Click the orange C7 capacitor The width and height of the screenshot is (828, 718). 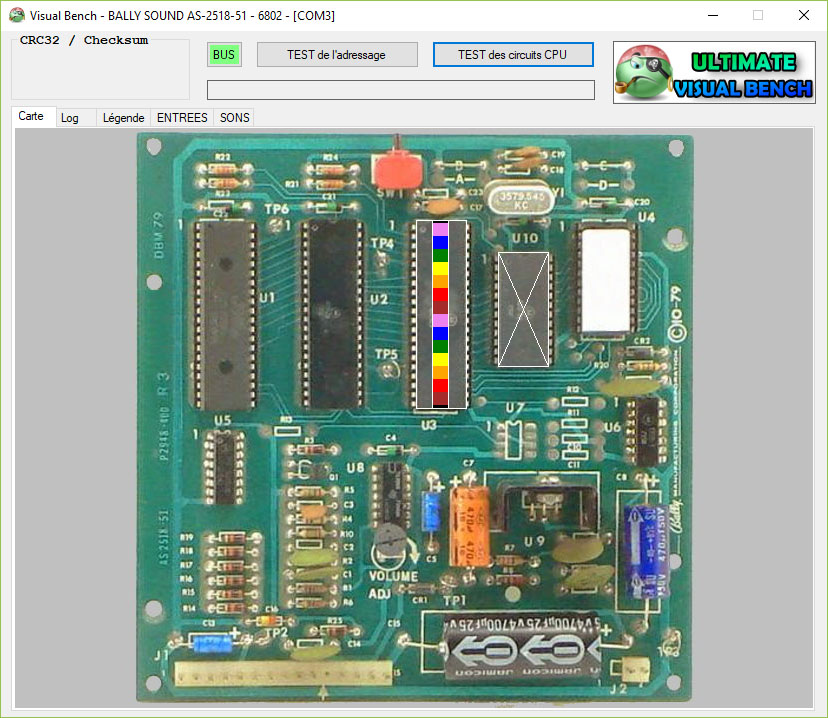click(469, 526)
